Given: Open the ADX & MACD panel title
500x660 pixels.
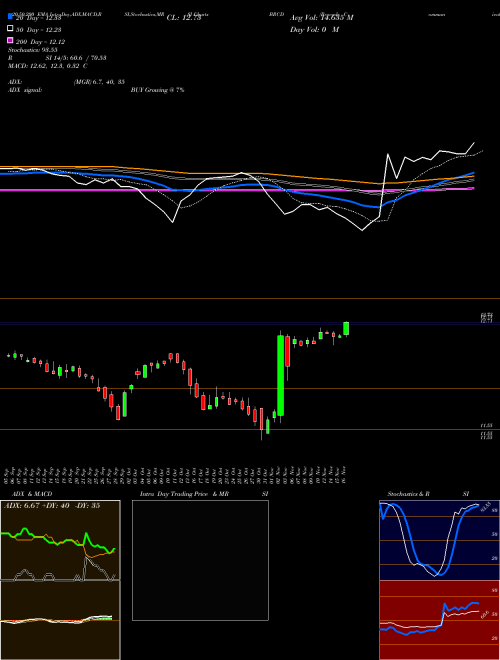Looking at the screenshot, I should tap(32, 494).
